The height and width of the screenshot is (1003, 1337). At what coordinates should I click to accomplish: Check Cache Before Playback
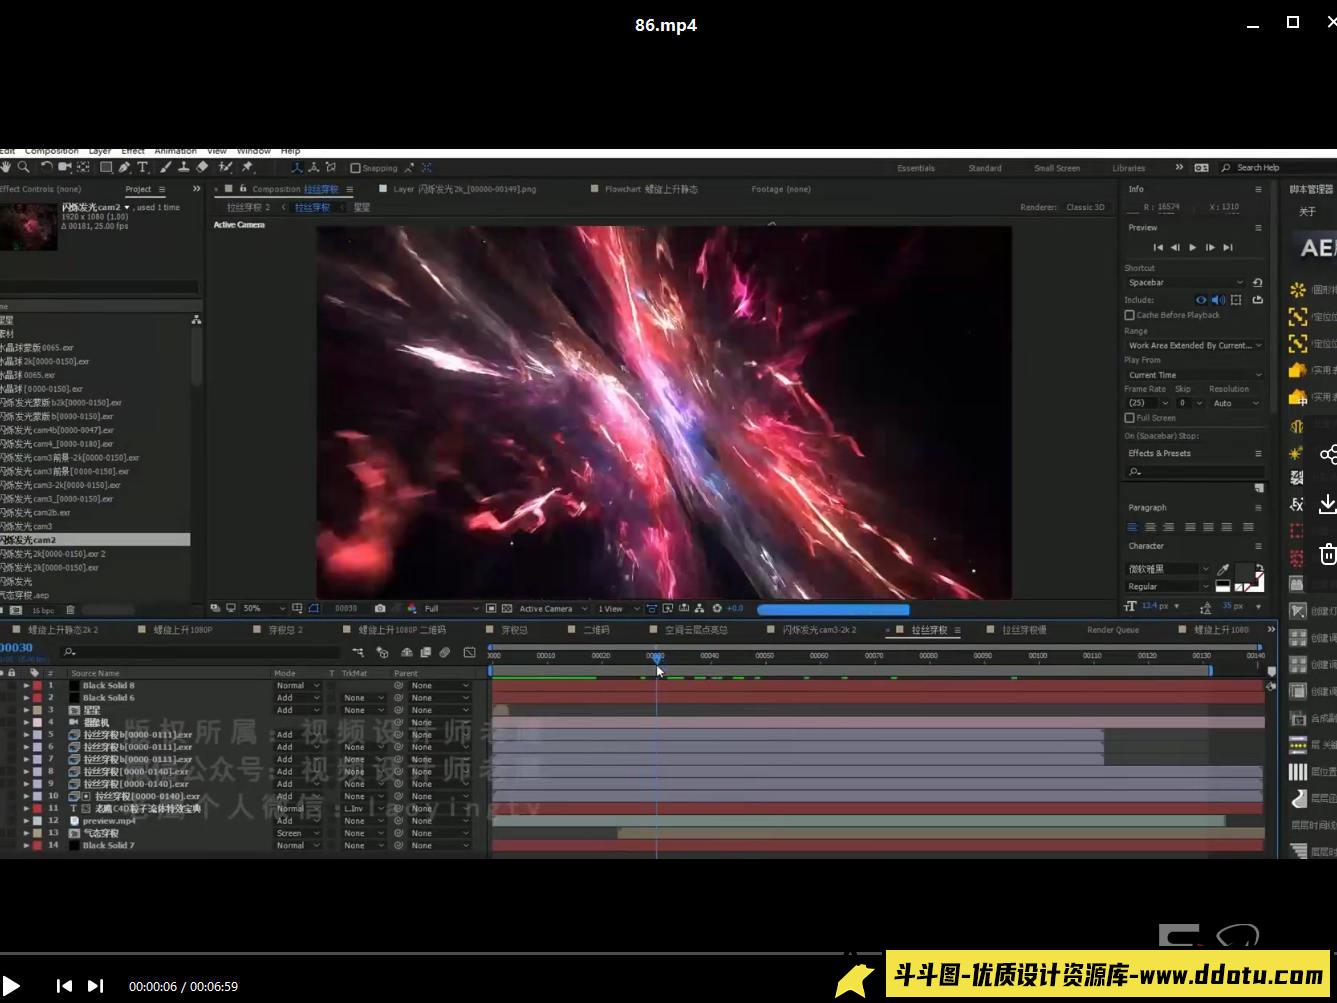(x=1129, y=315)
